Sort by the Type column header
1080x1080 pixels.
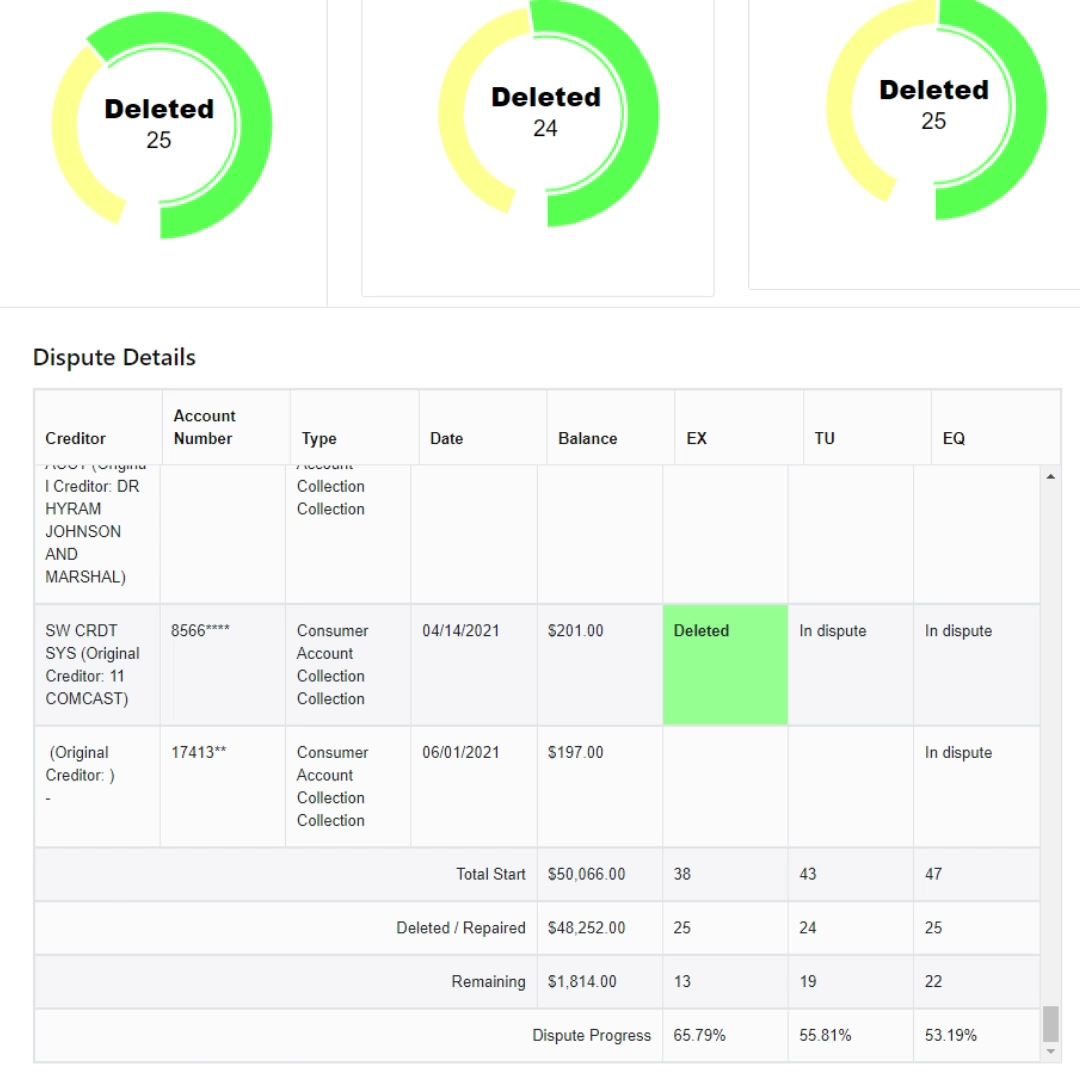[319, 438]
